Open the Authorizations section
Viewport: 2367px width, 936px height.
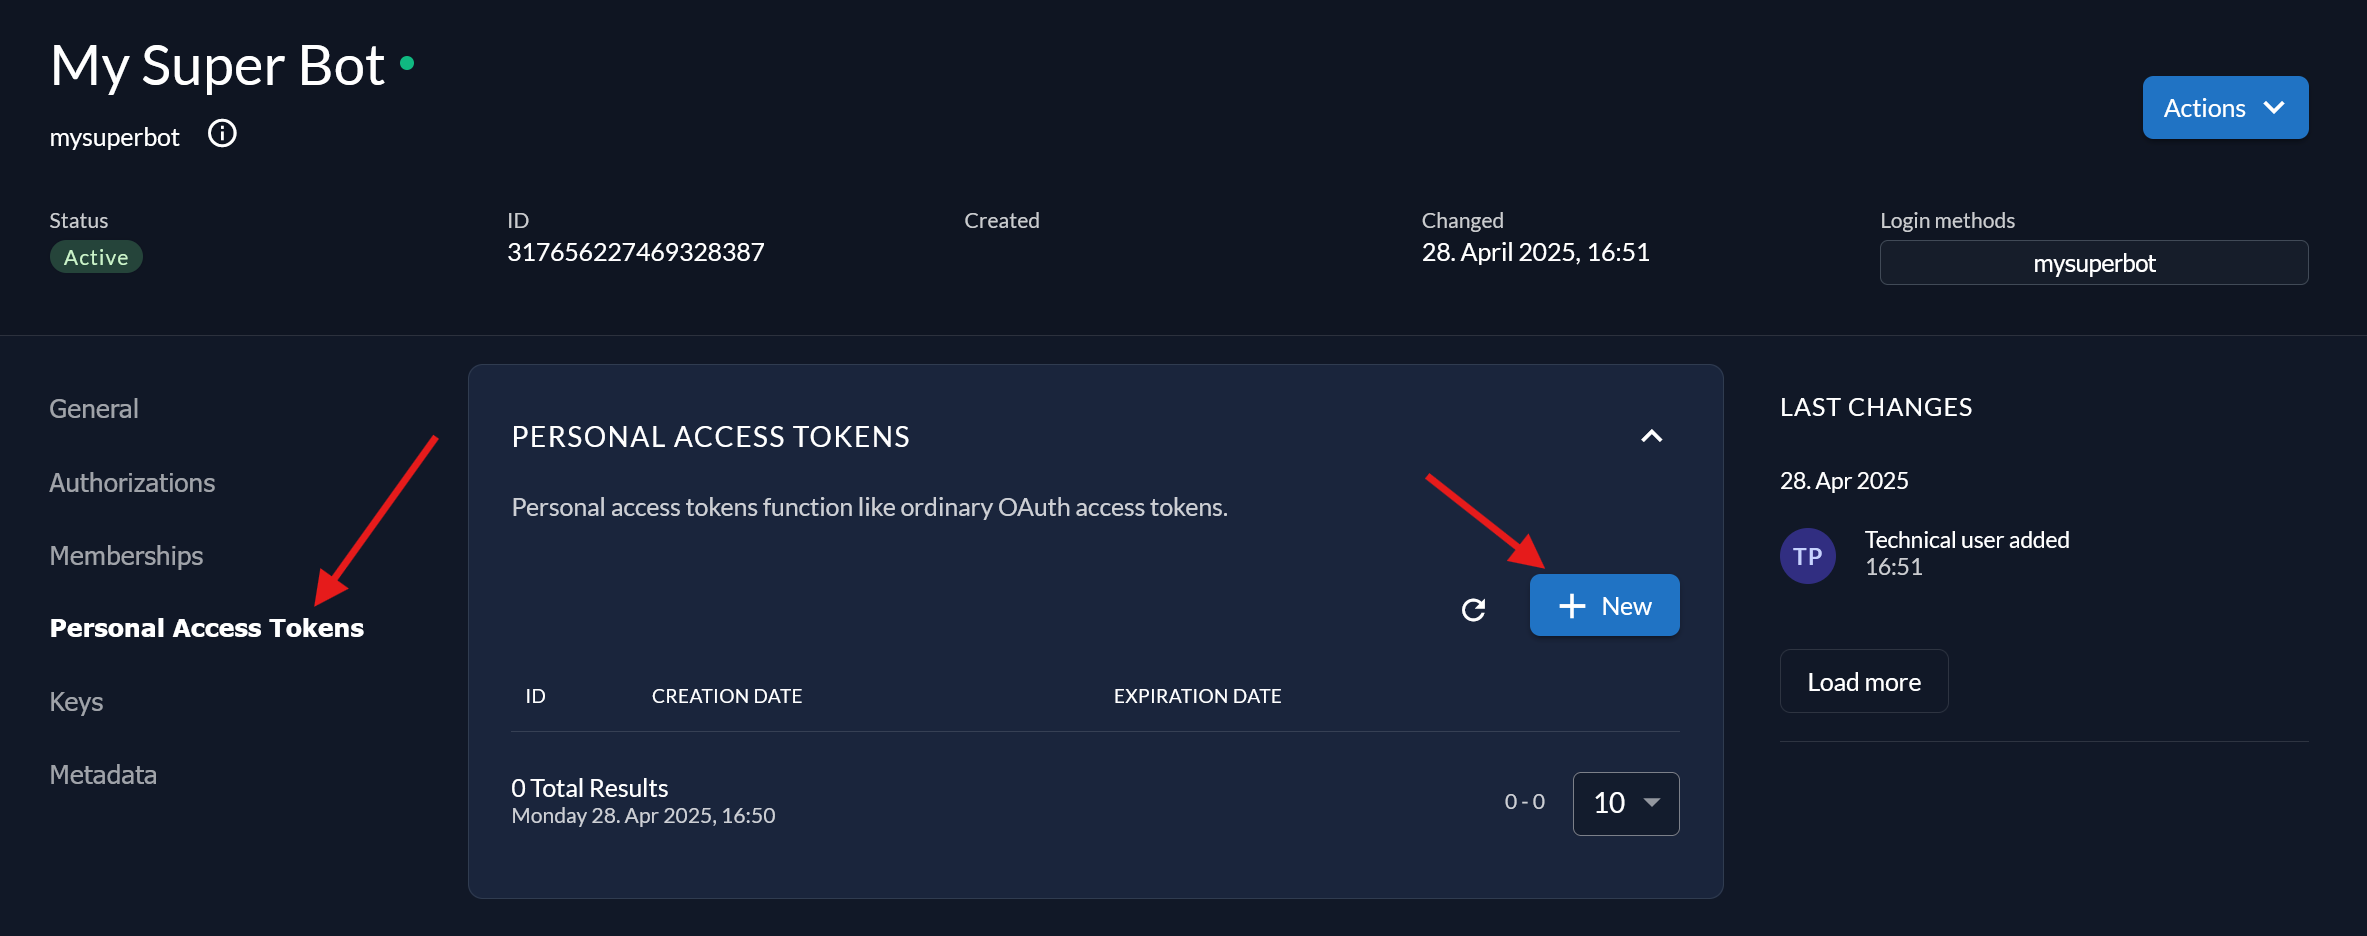click(131, 482)
